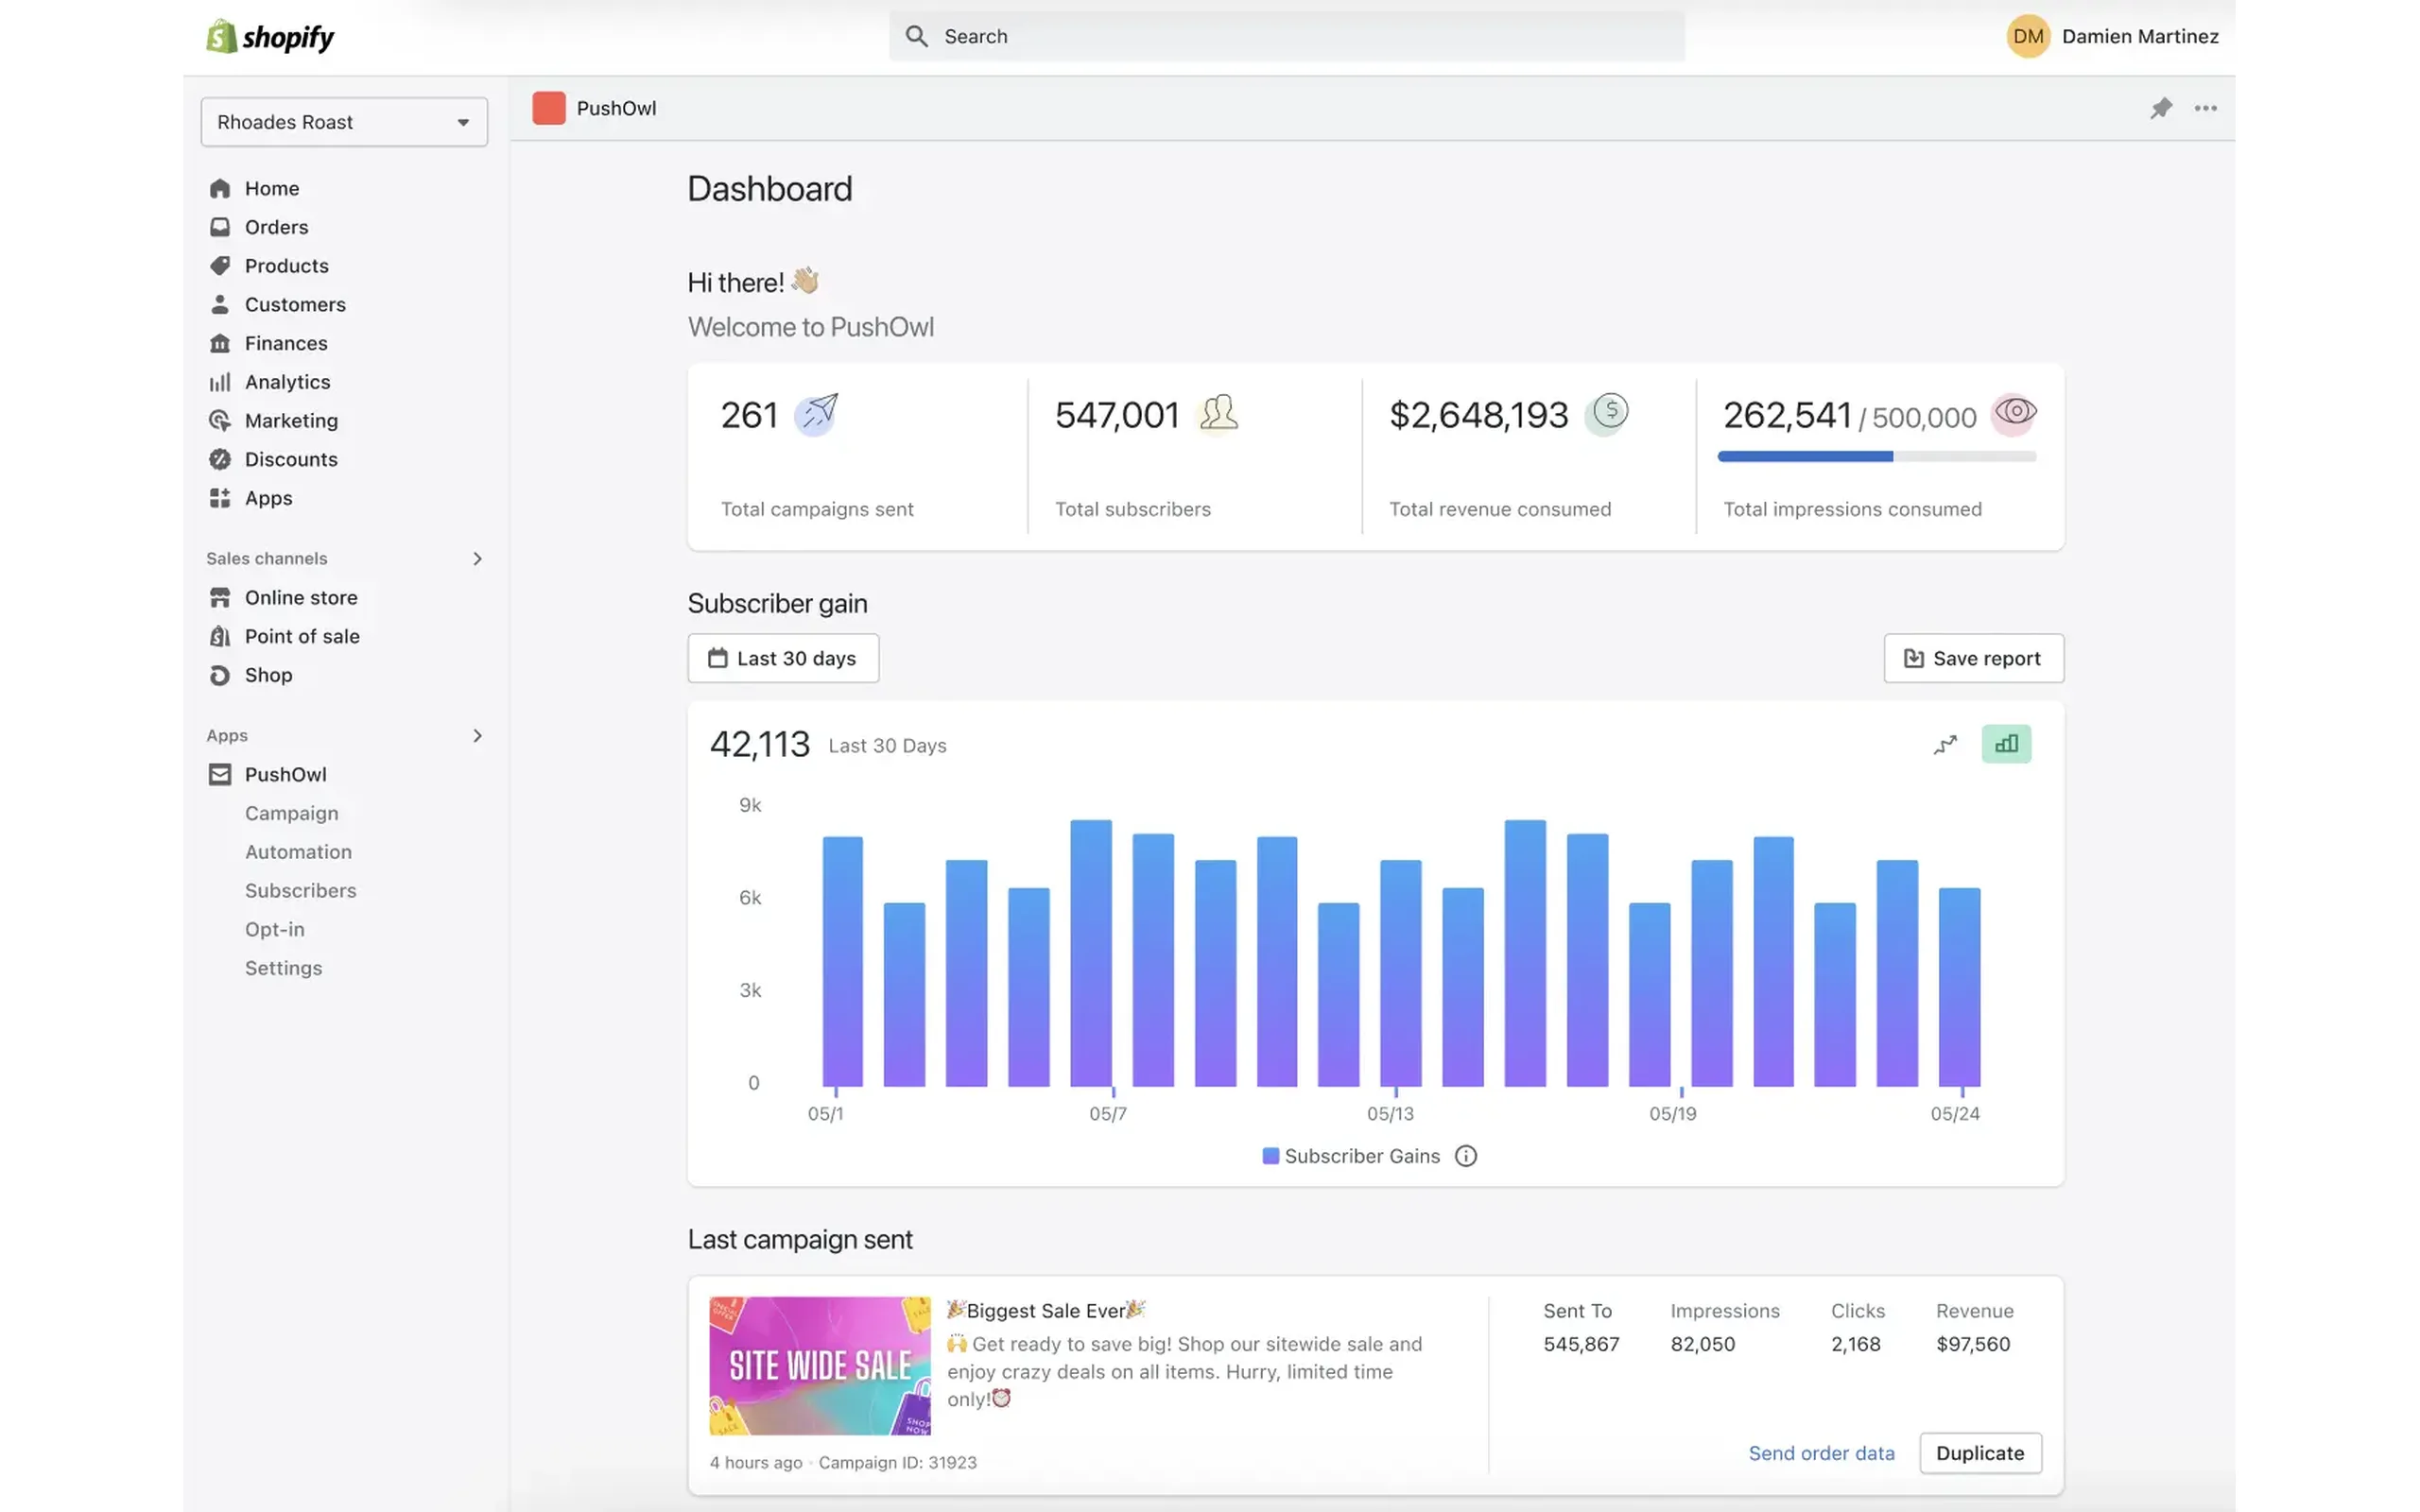Click the Discounts badge icon
2420x1512 pixels.
pyautogui.click(x=220, y=459)
